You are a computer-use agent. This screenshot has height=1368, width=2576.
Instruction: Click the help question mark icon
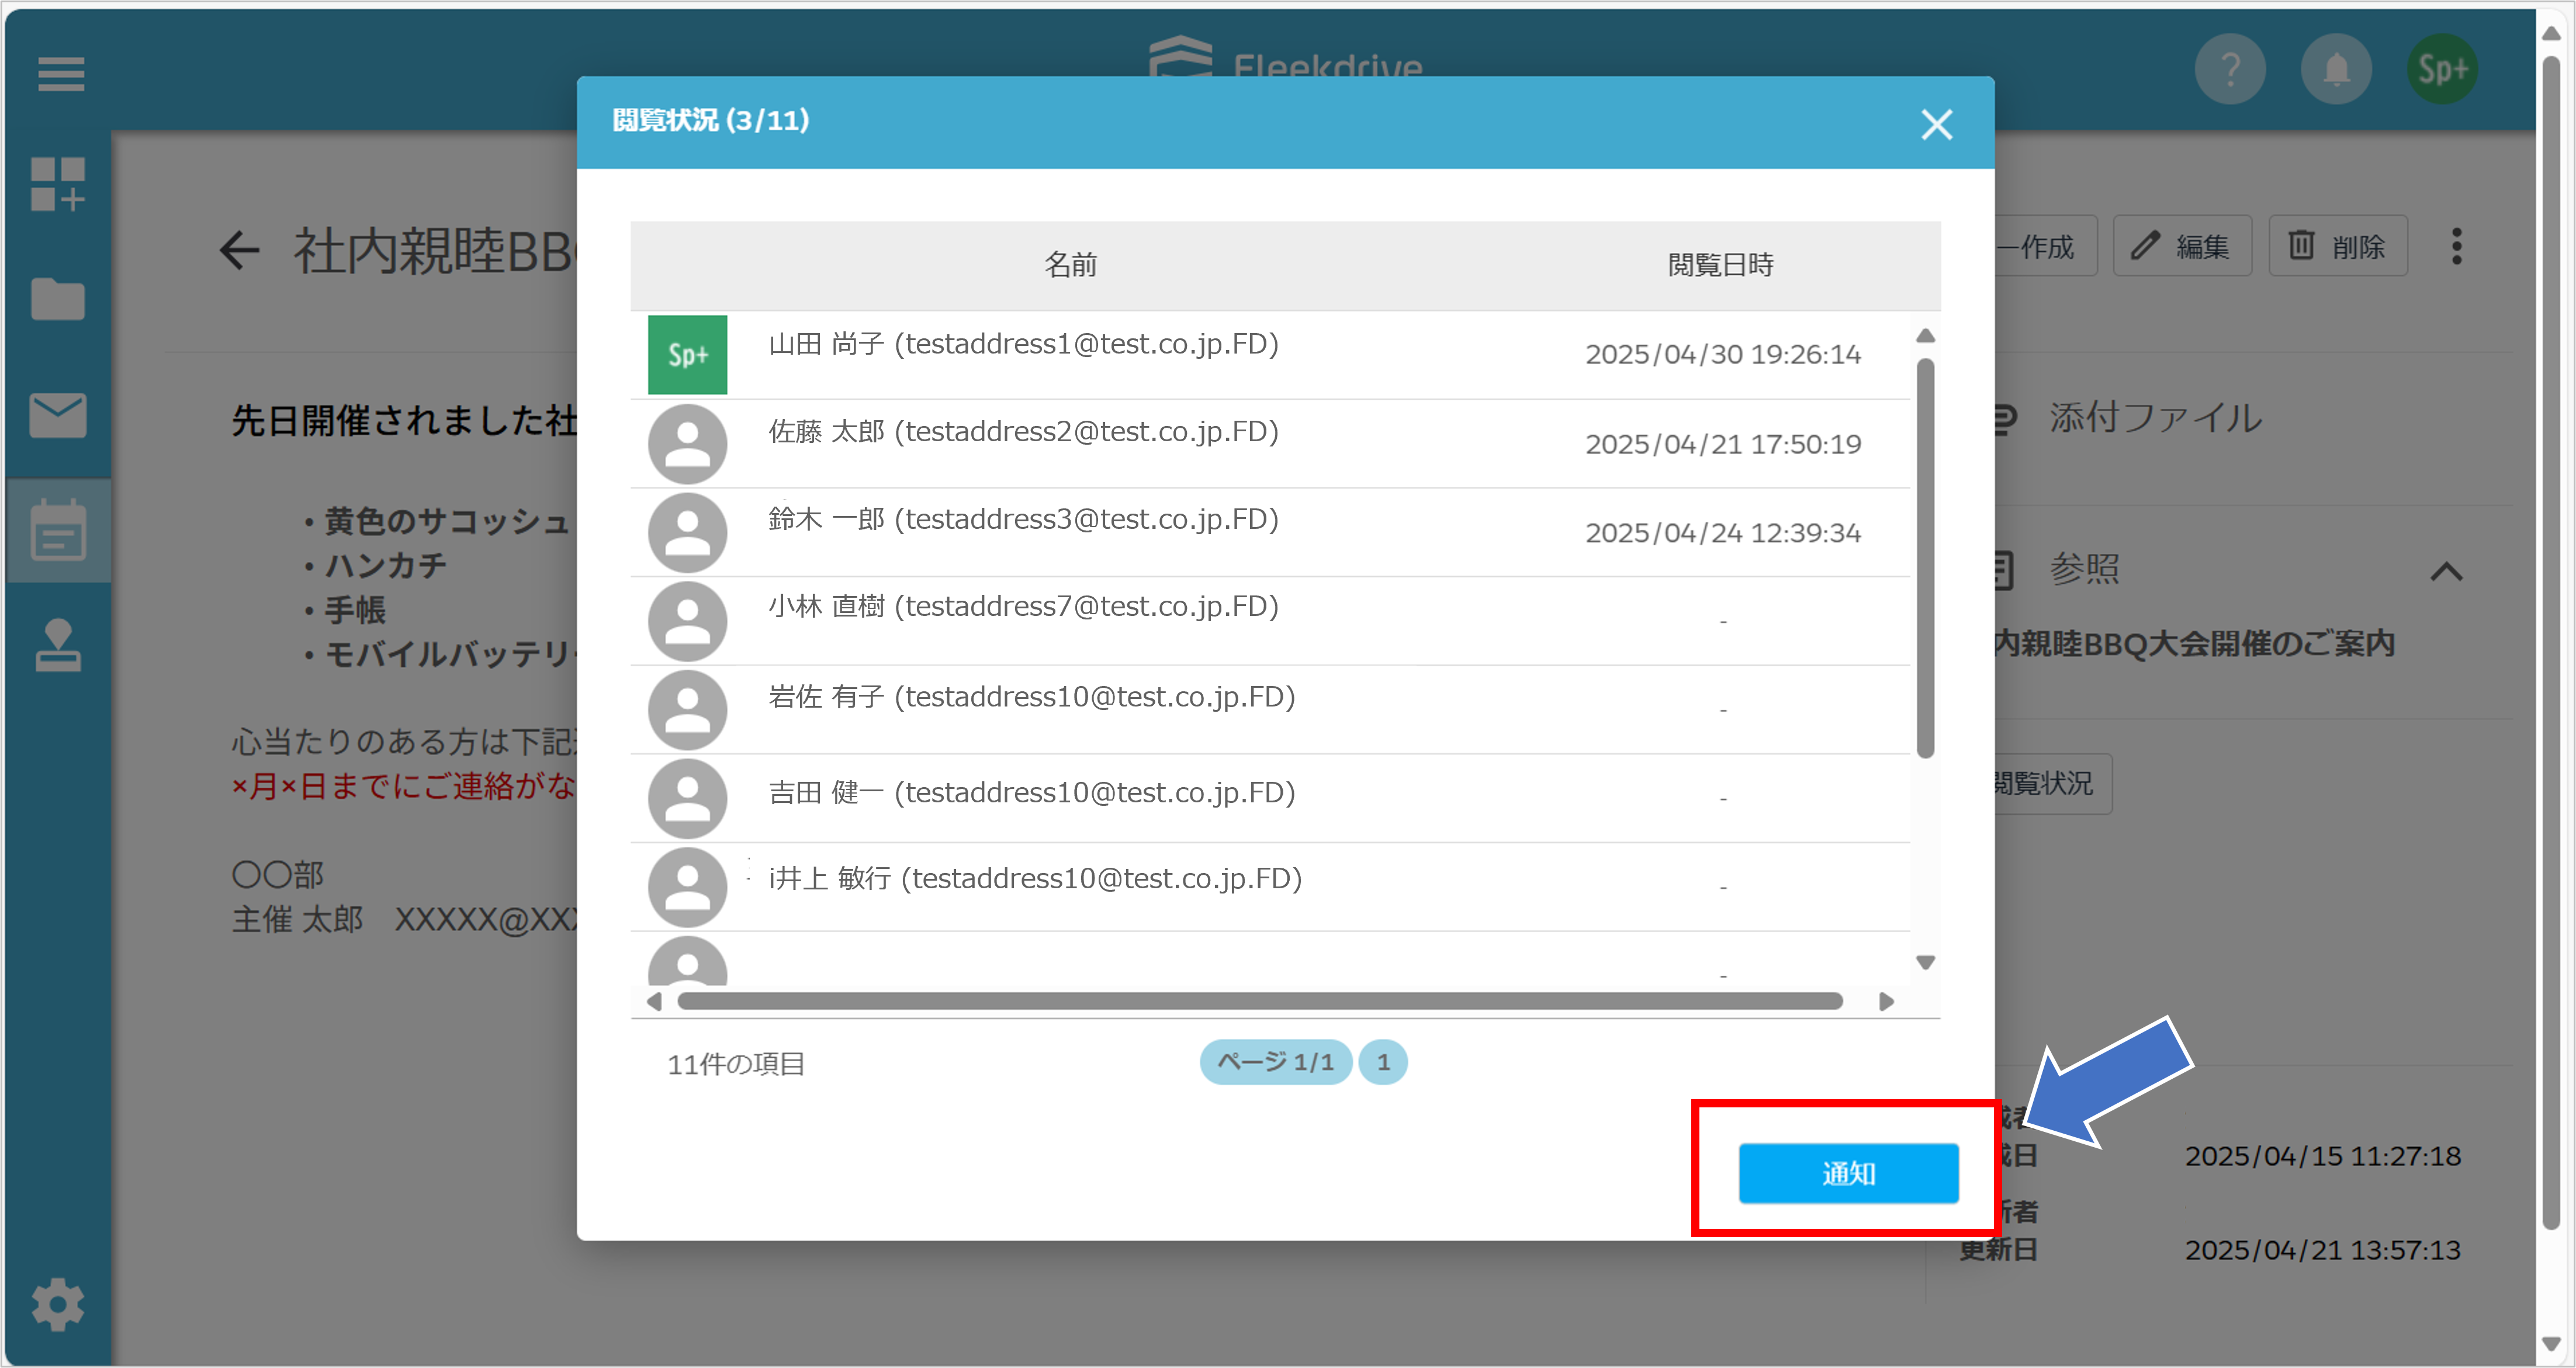coord(2230,69)
